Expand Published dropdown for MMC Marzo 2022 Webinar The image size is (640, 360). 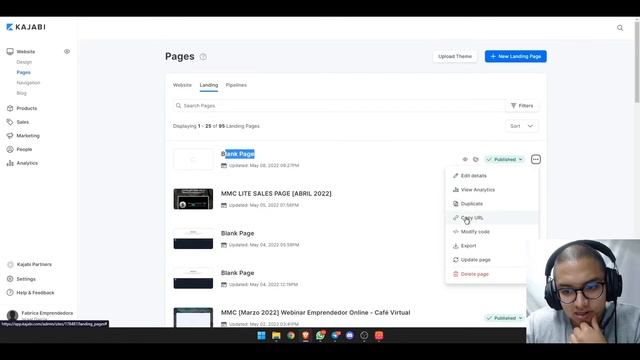(504, 318)
